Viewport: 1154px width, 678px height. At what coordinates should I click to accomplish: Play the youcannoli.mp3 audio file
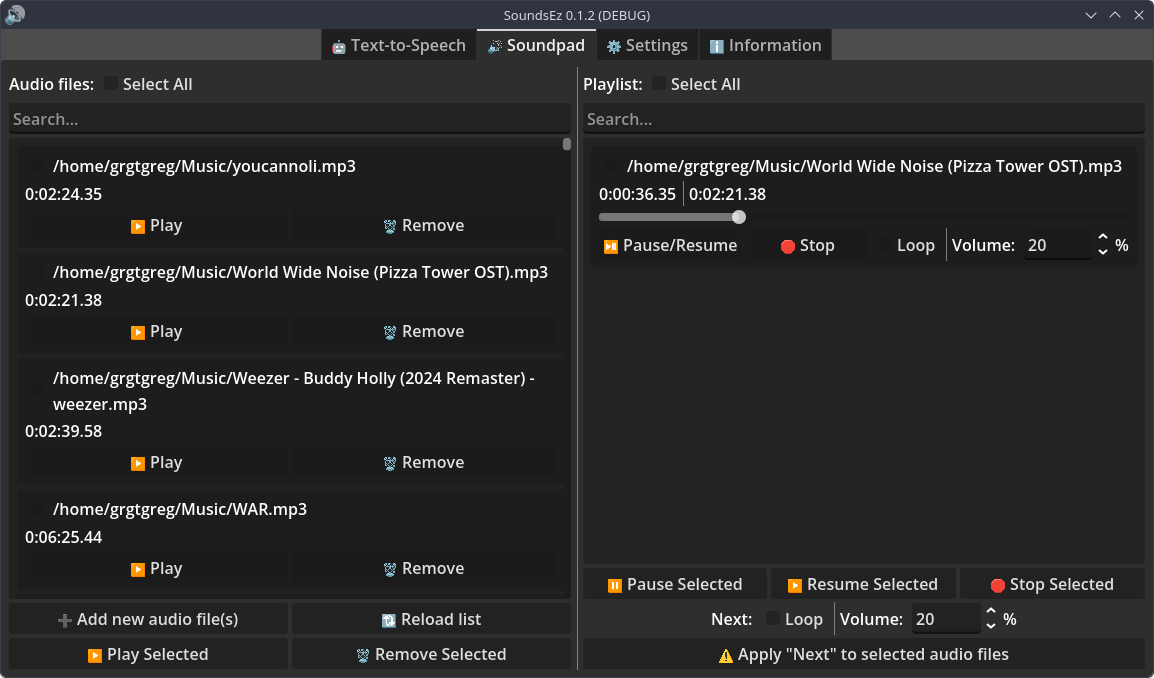[x=156, y=226]
